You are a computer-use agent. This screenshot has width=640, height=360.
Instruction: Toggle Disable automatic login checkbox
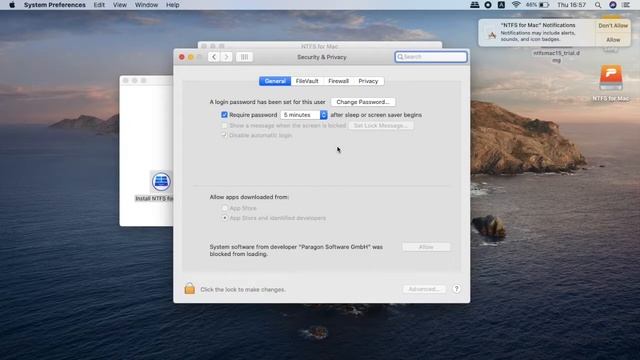click(224, 135)
